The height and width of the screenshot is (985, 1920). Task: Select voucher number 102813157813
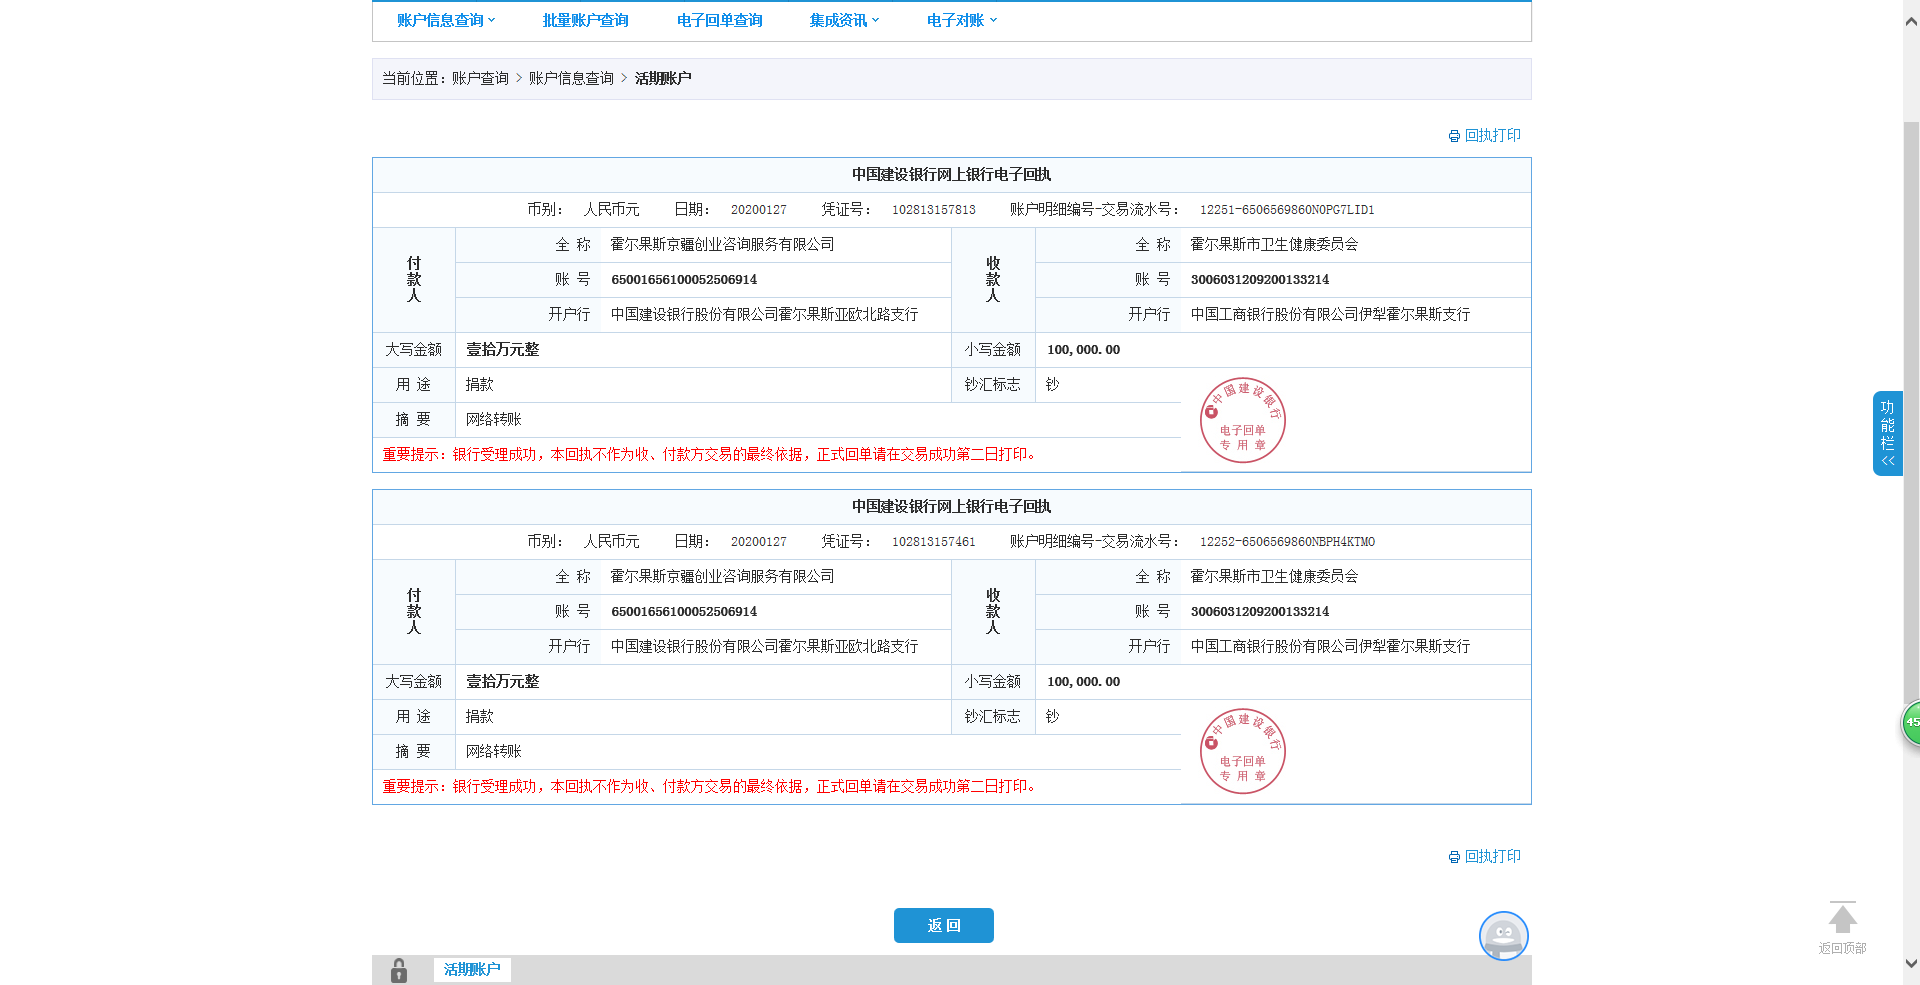934,210
